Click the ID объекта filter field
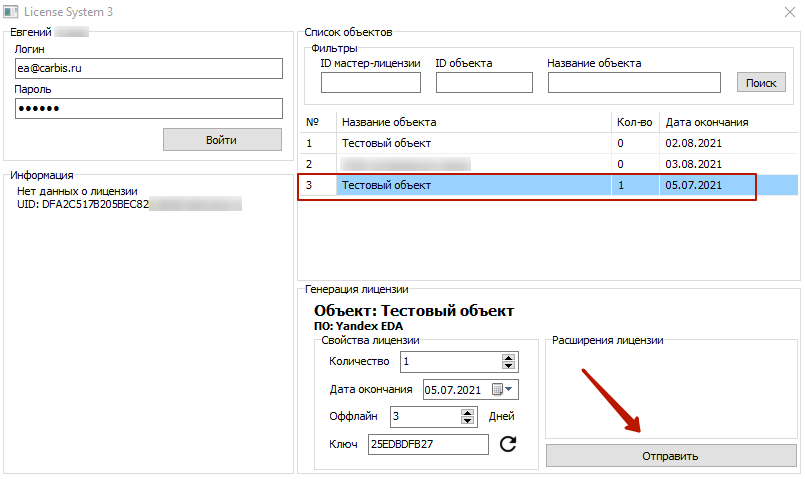 [484, 83]
